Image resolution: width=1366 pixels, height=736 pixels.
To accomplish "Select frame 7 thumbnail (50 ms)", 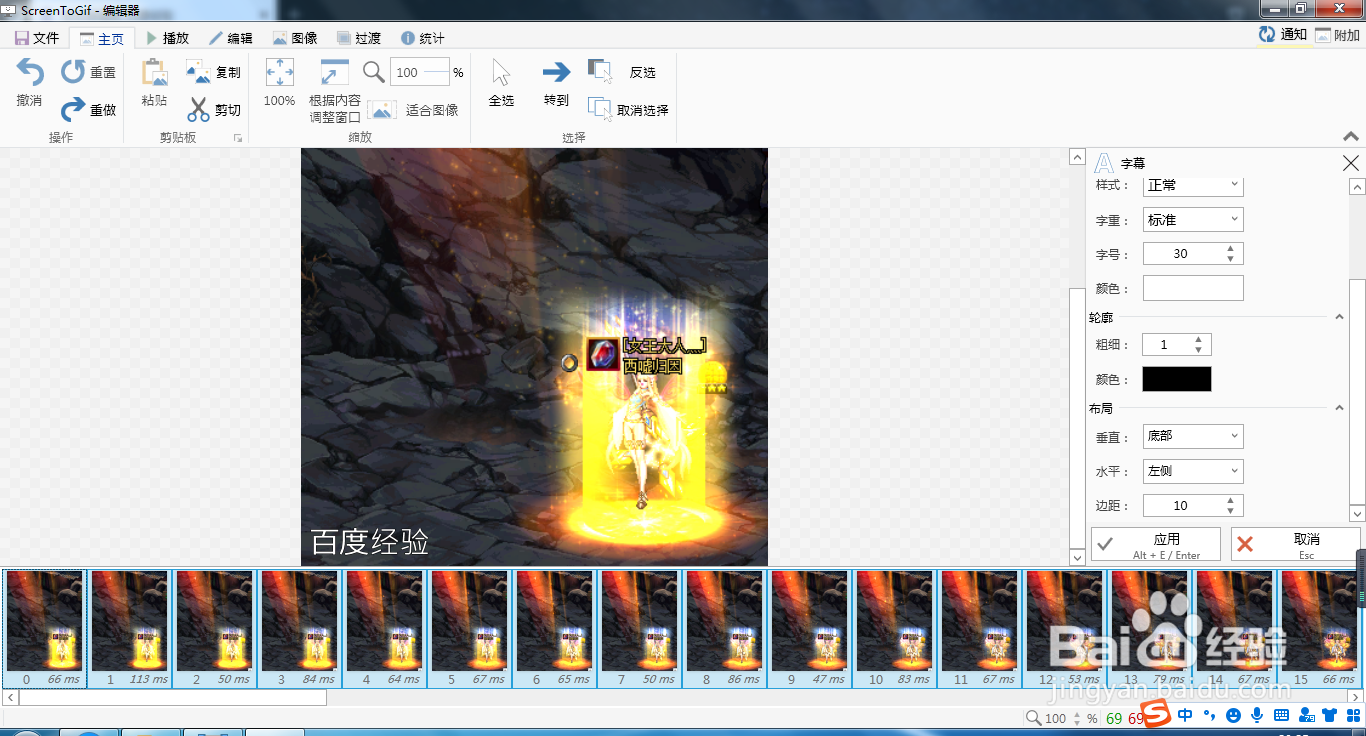I will (639, 628).
